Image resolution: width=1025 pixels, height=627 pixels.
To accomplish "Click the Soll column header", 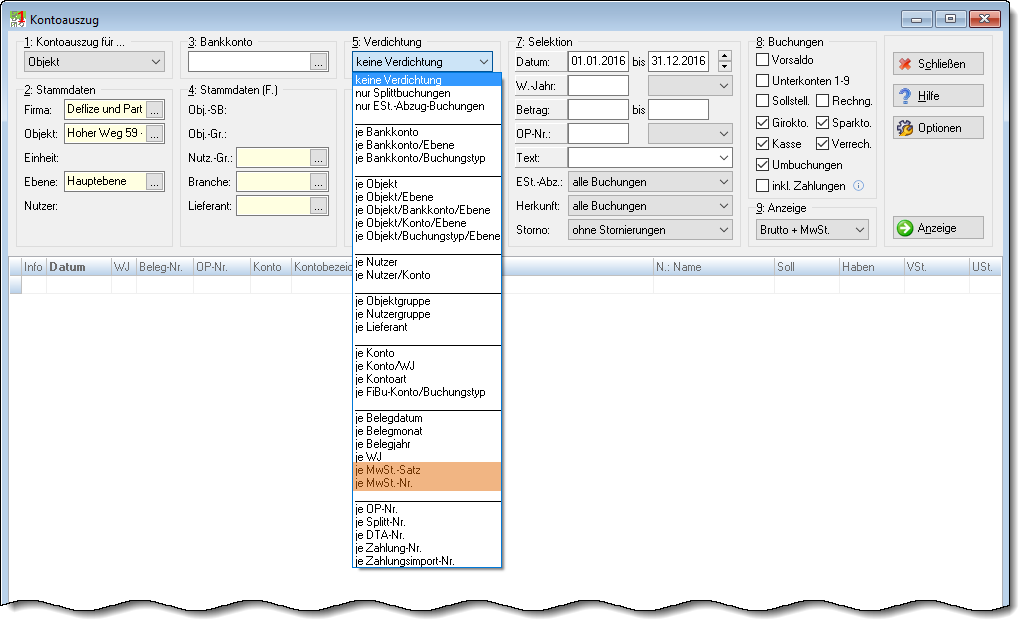I will click(806, 267).
